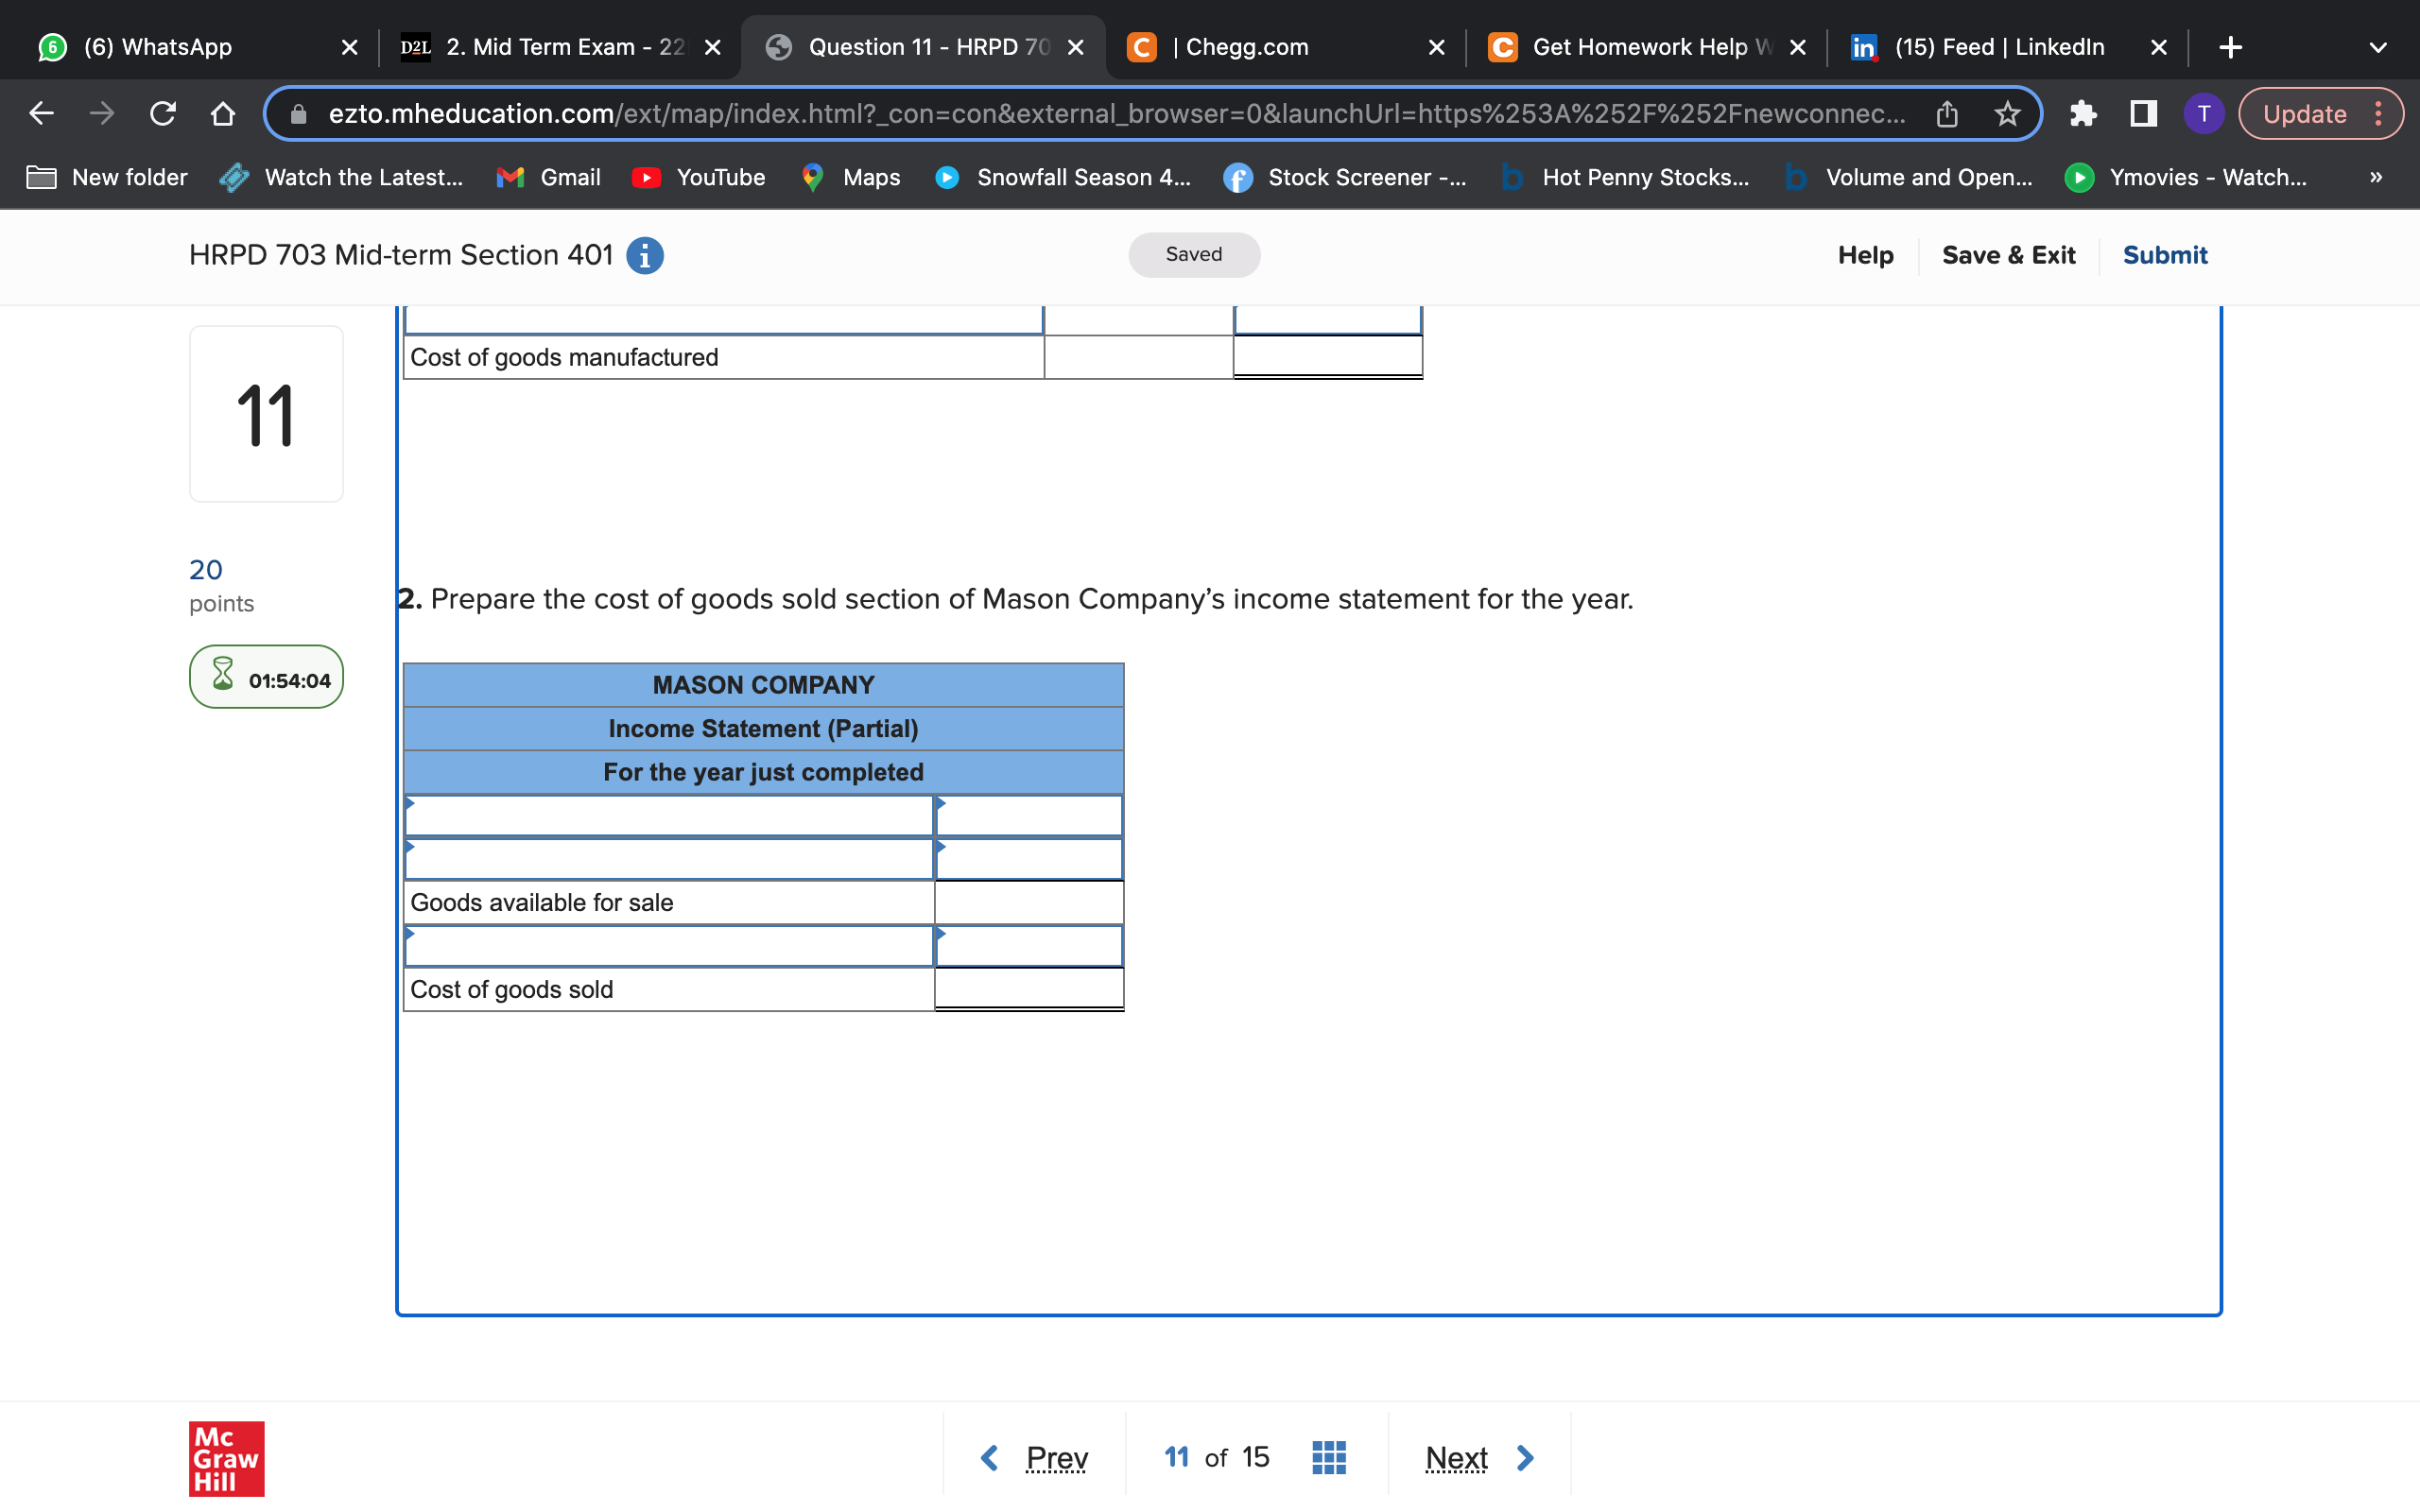This screenshot has height=1512, width=2420.
Task: Click the share icon in the address bar
Action: (1947, 113)
